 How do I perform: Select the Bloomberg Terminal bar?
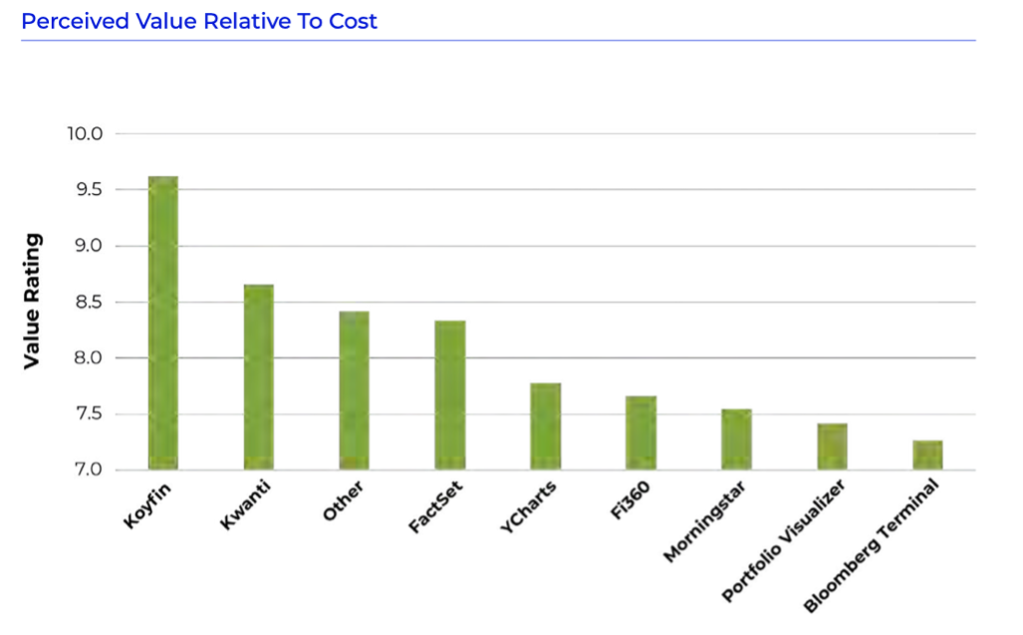928,455
